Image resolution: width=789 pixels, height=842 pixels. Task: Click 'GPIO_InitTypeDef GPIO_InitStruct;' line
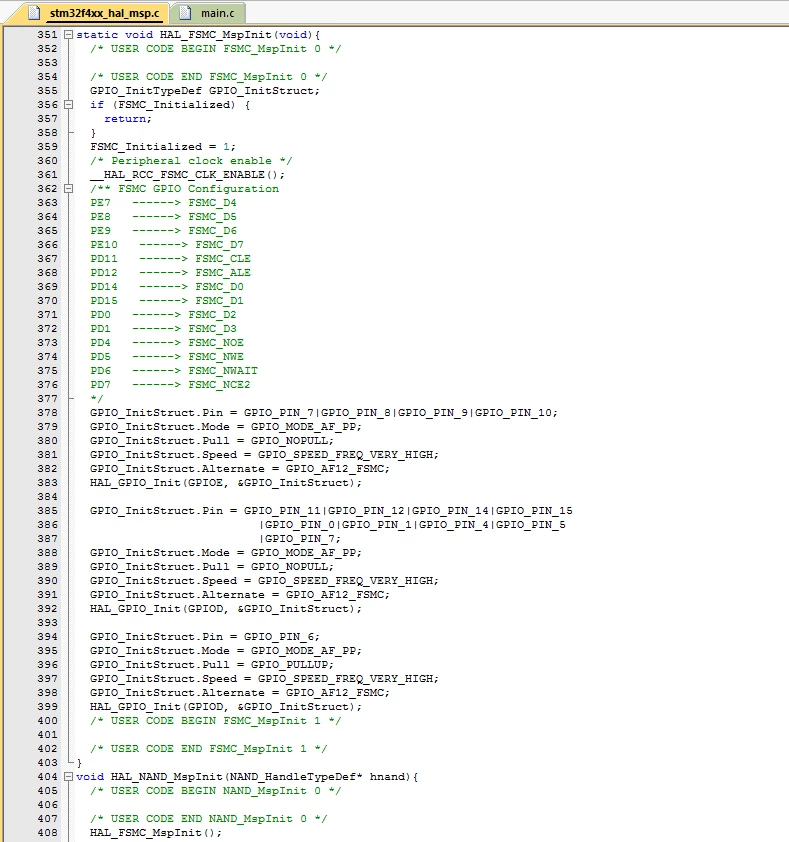pos(205,91)
